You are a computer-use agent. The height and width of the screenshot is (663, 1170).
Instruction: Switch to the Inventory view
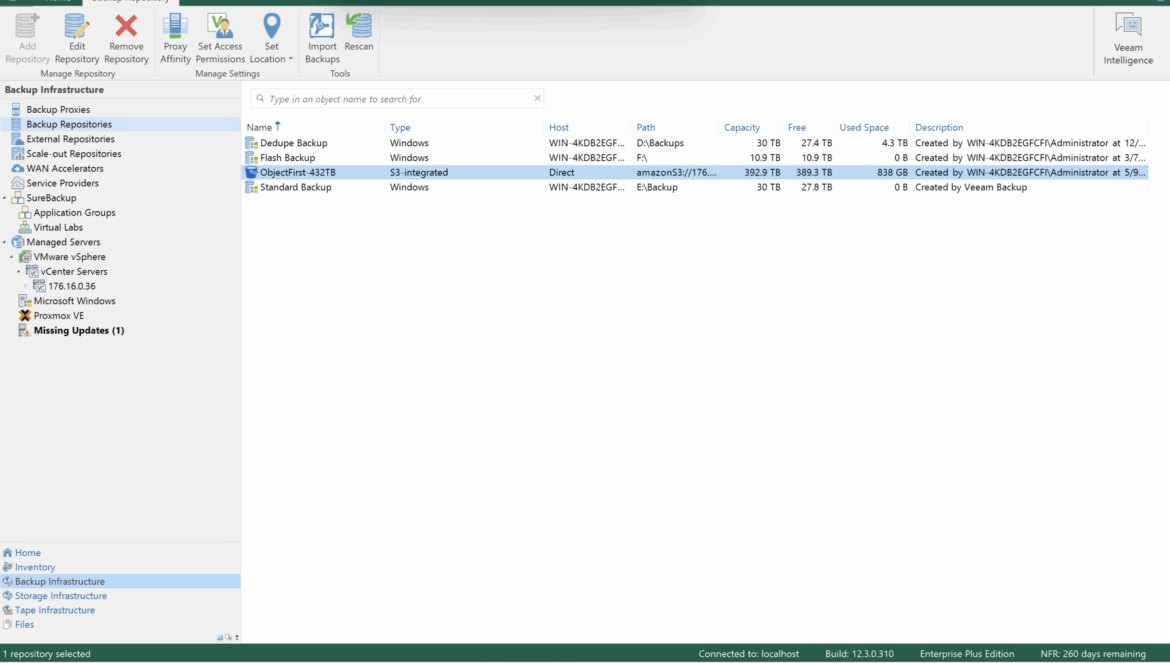[x=34, y=568]
